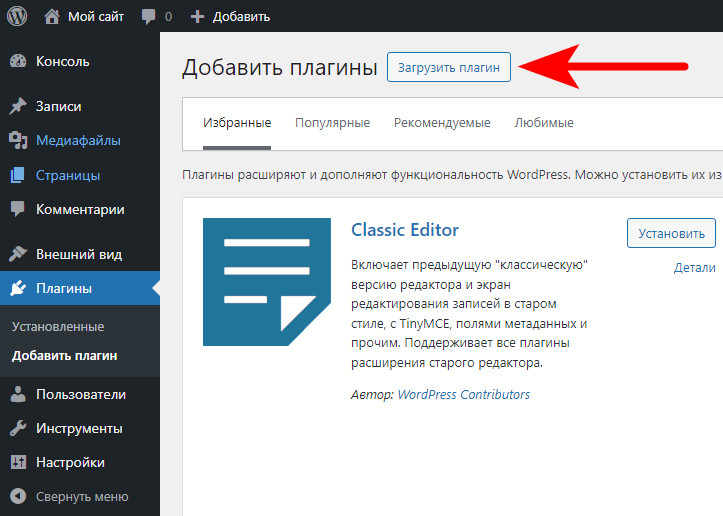Image resolution: width=723 pixels, height=516 pixels.
Task: Open the comments bubble icon in admin bar
Action: click(148, 17)
